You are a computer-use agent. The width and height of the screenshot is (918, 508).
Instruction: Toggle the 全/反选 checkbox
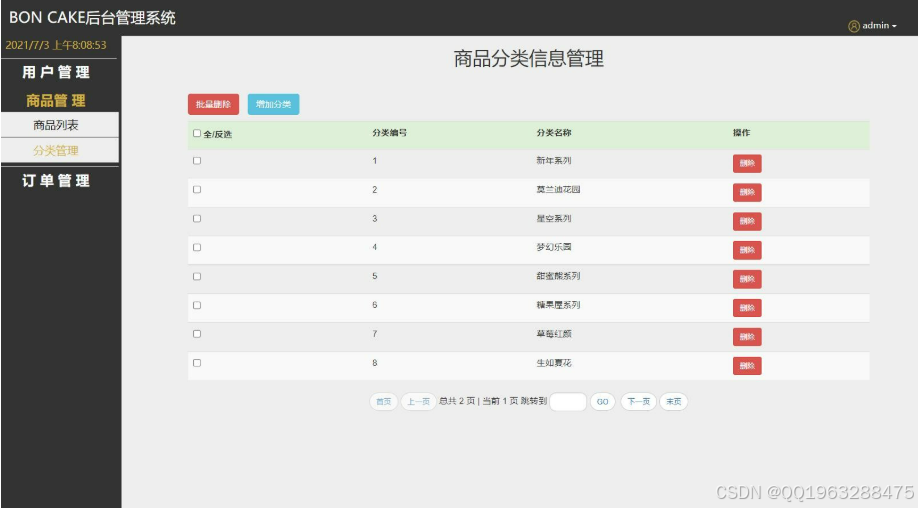197,133
